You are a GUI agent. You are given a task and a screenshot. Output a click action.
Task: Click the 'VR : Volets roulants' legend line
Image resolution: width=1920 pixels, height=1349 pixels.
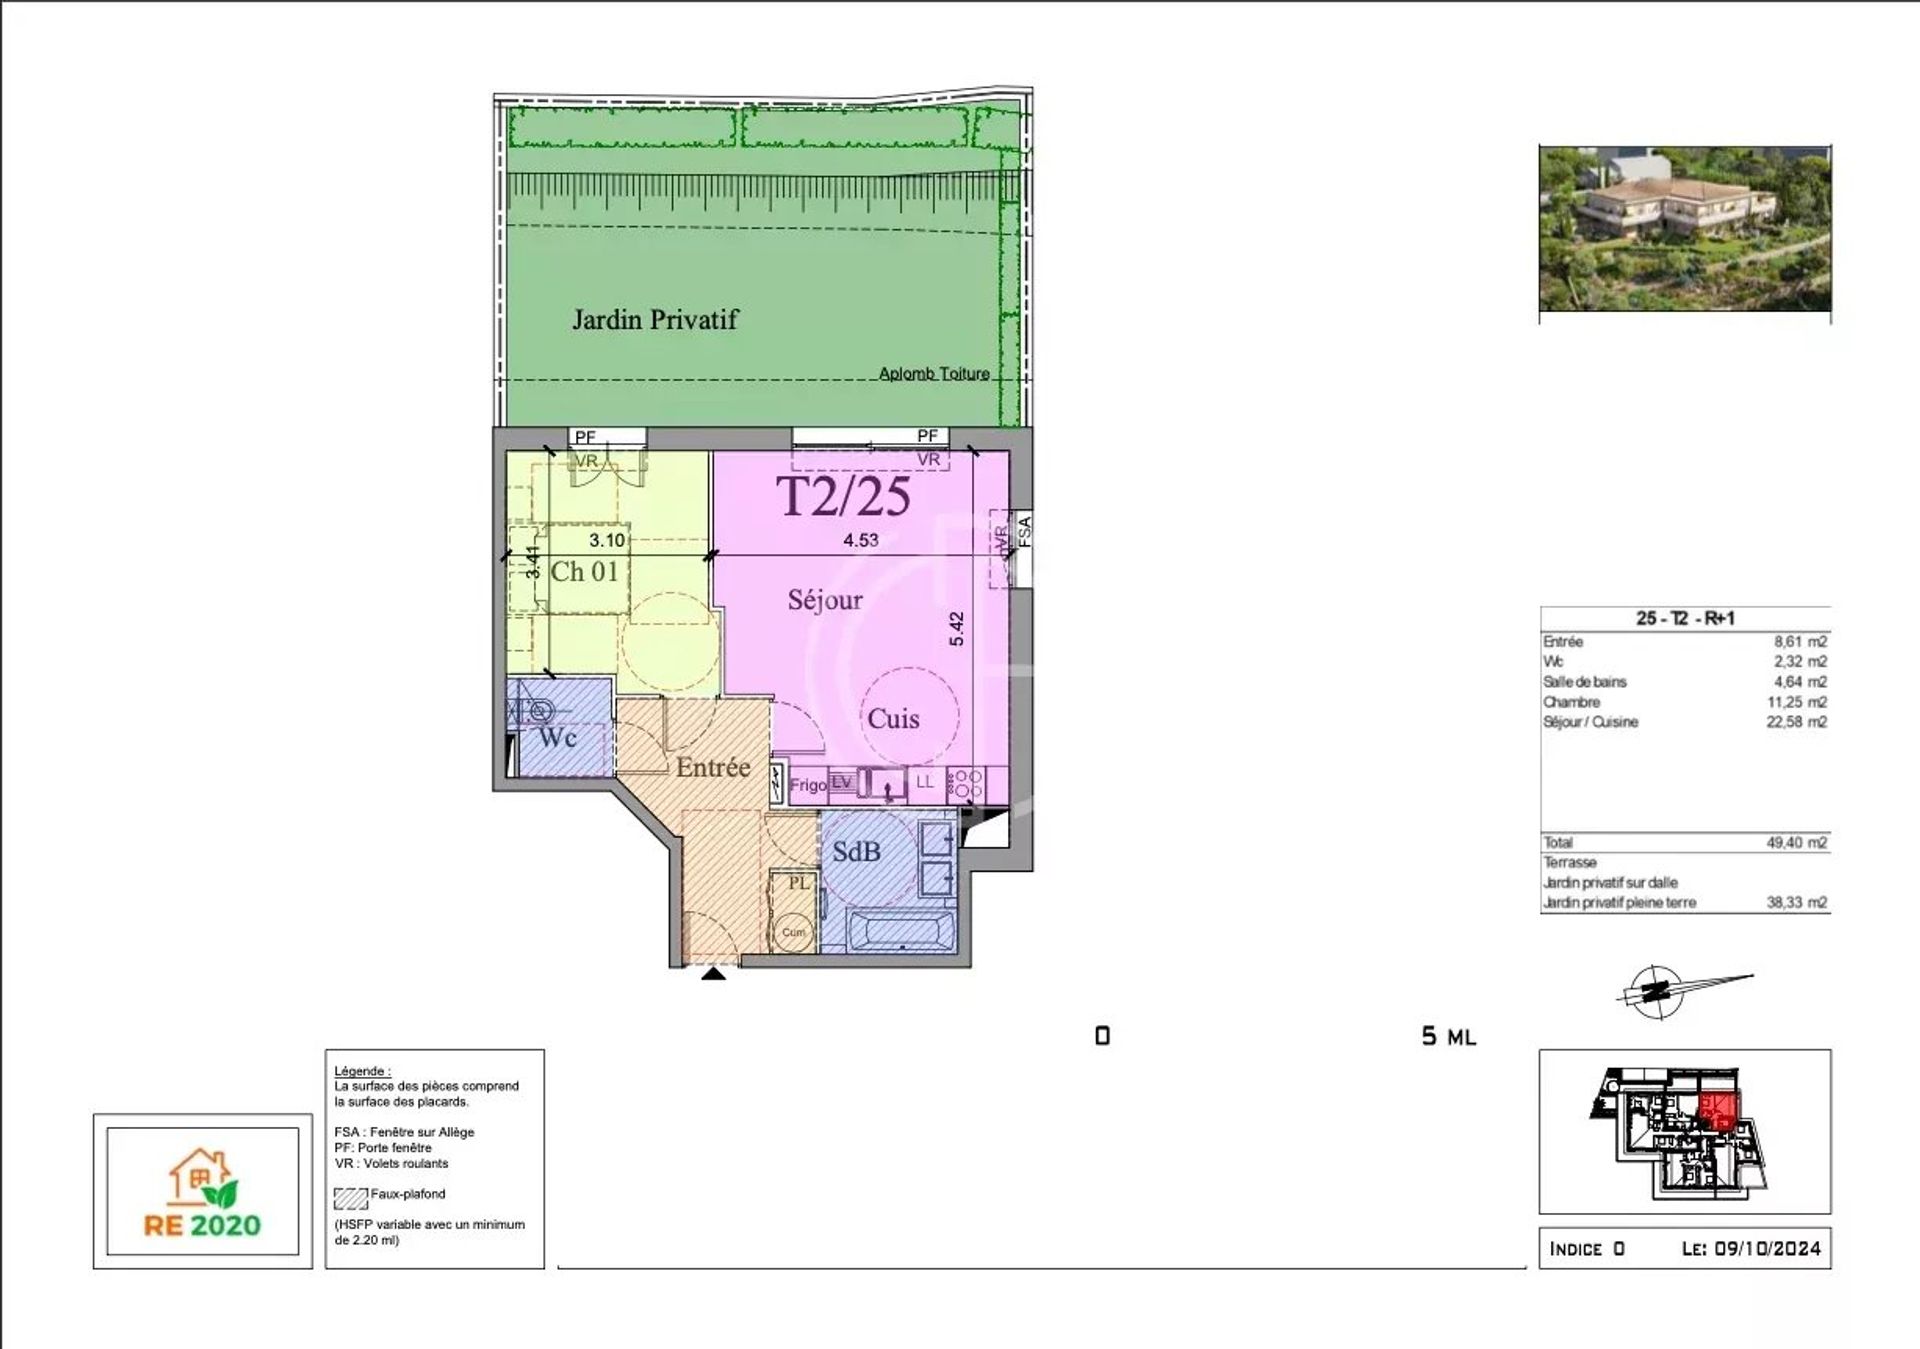[x=391, y=1163]
